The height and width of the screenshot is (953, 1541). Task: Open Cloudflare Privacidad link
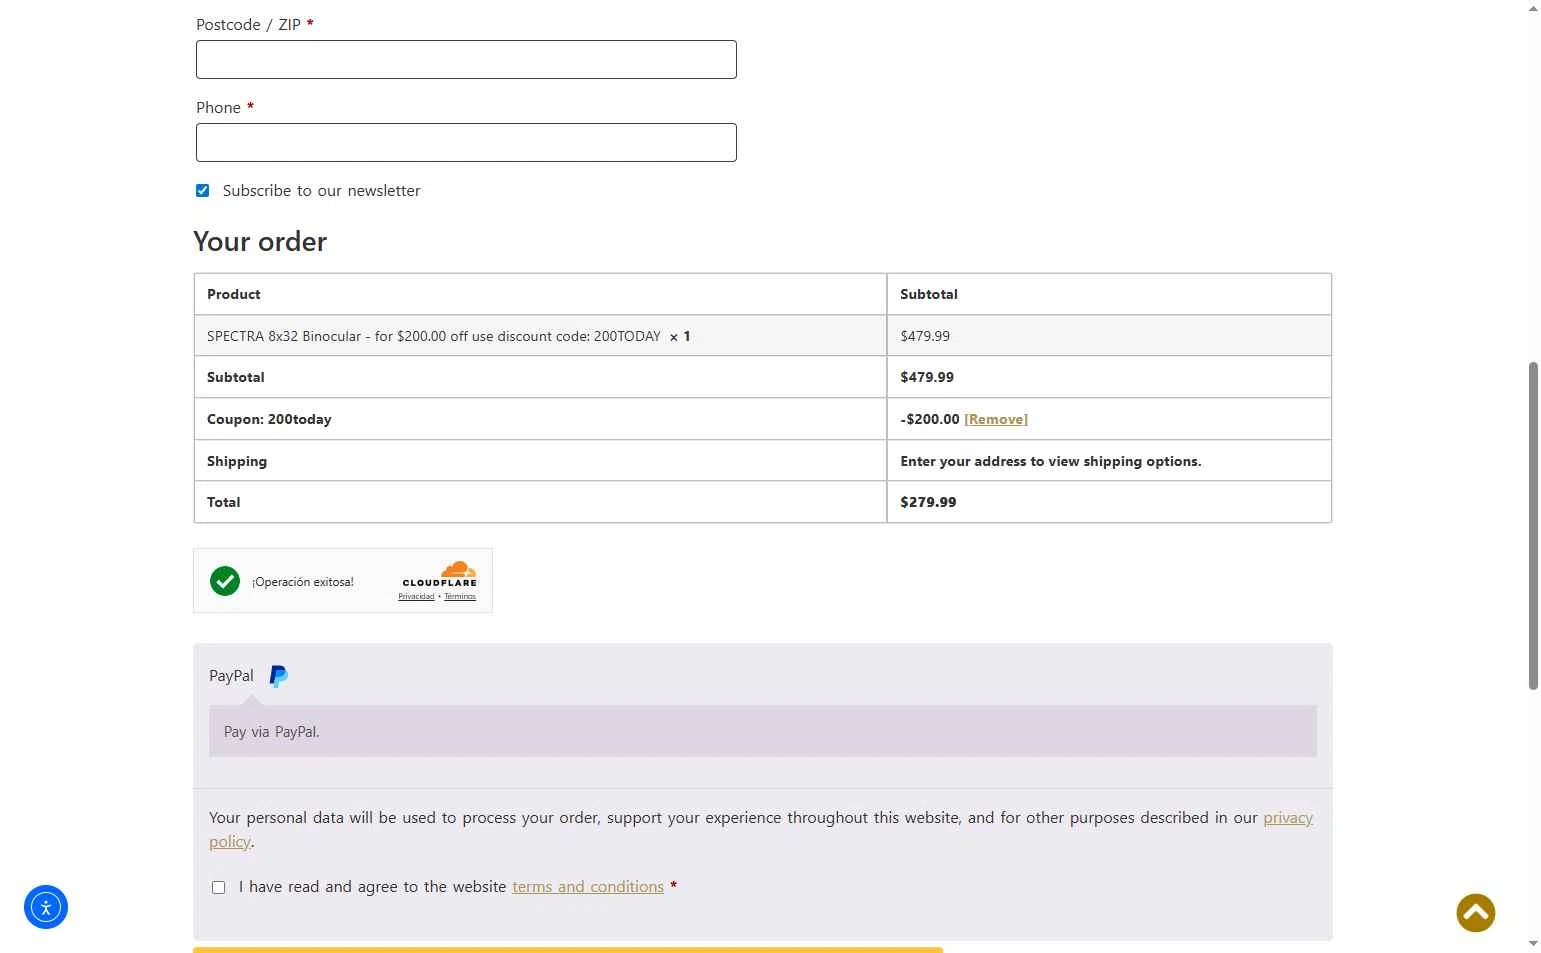[416, 597]
